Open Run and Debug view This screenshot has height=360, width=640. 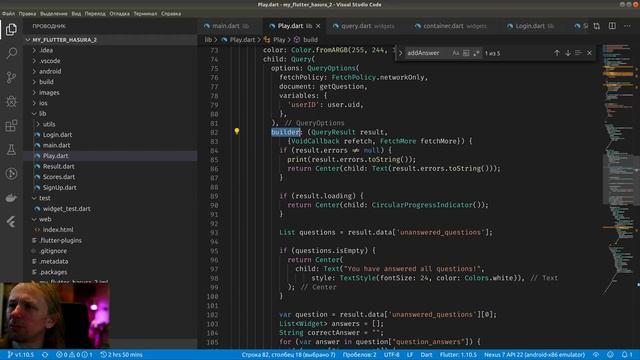(x=11, y=101)
